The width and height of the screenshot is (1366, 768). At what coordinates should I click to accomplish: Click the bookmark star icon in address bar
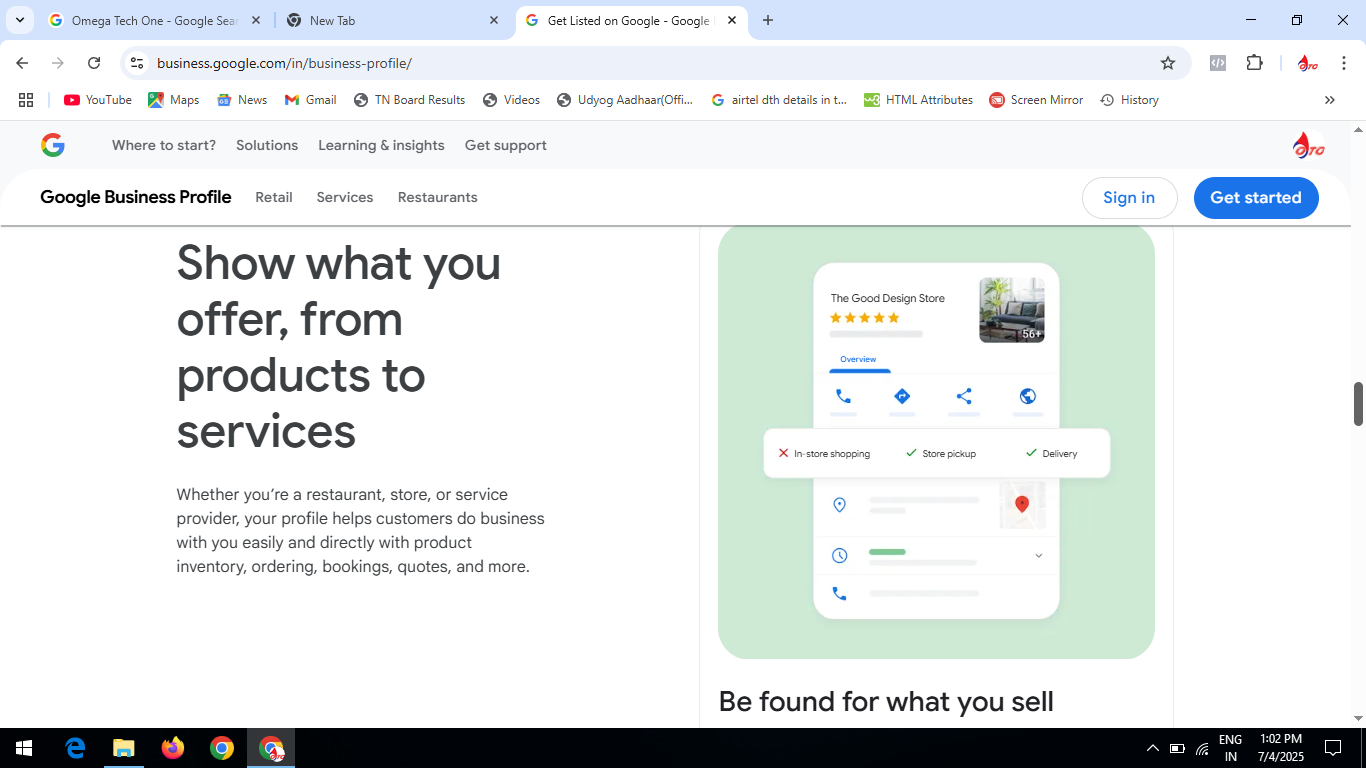(1167, 63)
